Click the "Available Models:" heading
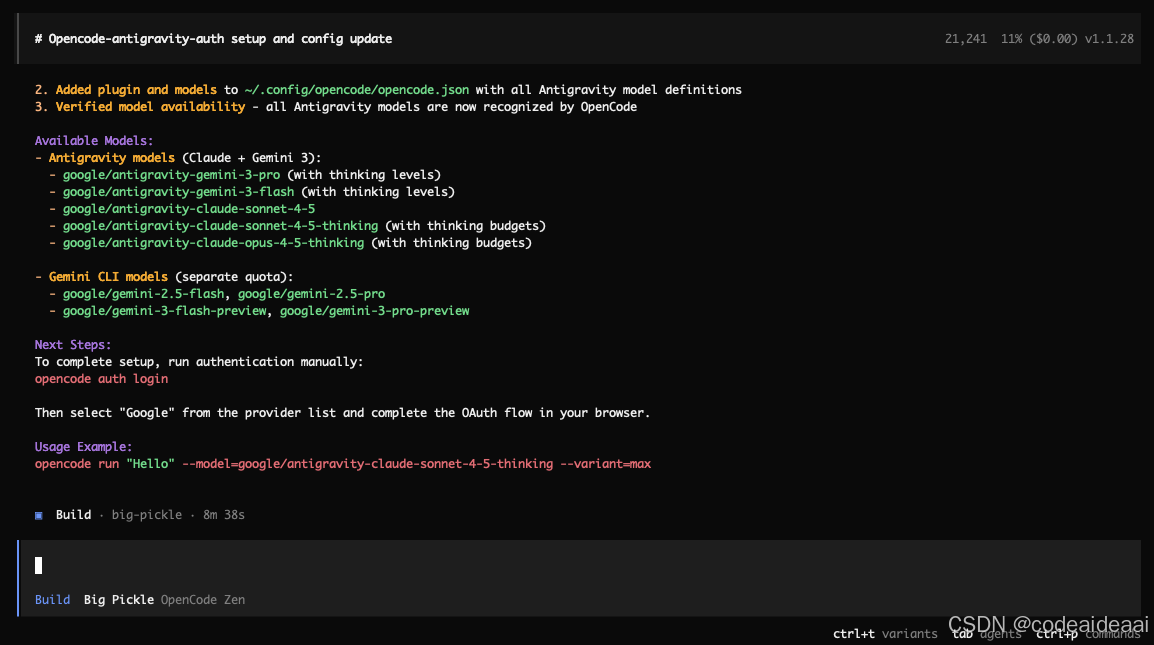This screenshot has height=645, width=1154. coord(94,141)
